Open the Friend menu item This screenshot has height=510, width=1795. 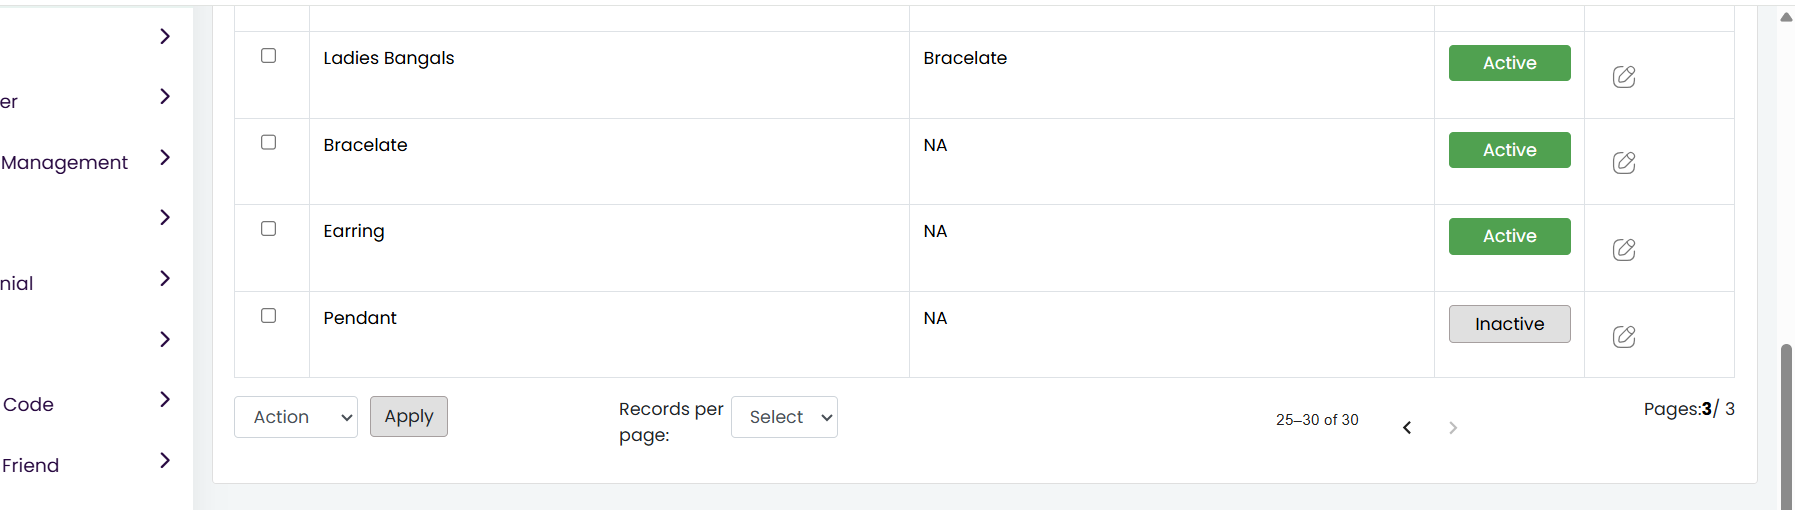click(x=30, y=465)
